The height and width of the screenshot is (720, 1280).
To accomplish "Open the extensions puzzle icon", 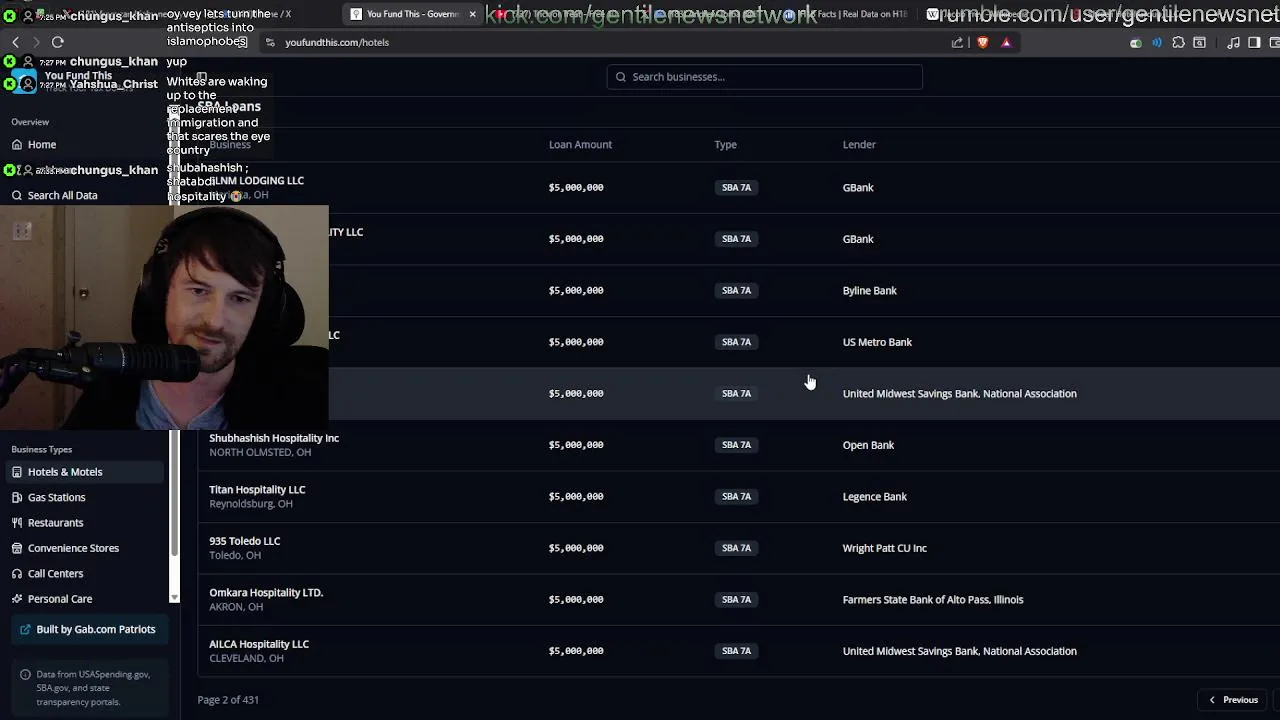I will 1178,42.
